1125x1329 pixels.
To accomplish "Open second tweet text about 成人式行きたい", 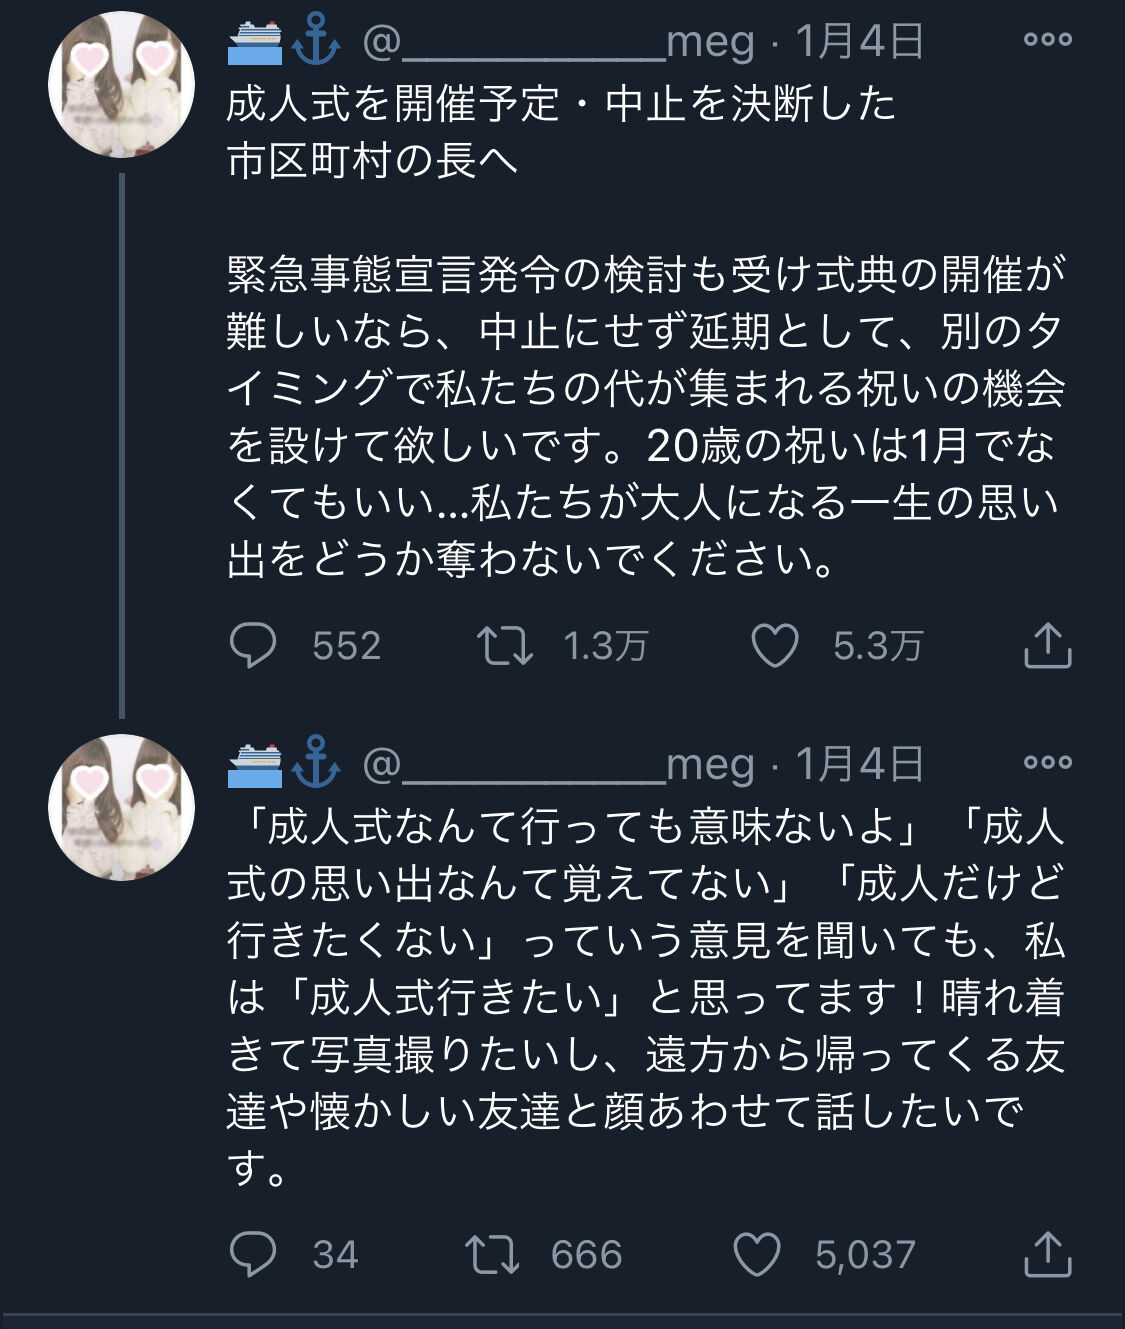I will pos(645,997).
